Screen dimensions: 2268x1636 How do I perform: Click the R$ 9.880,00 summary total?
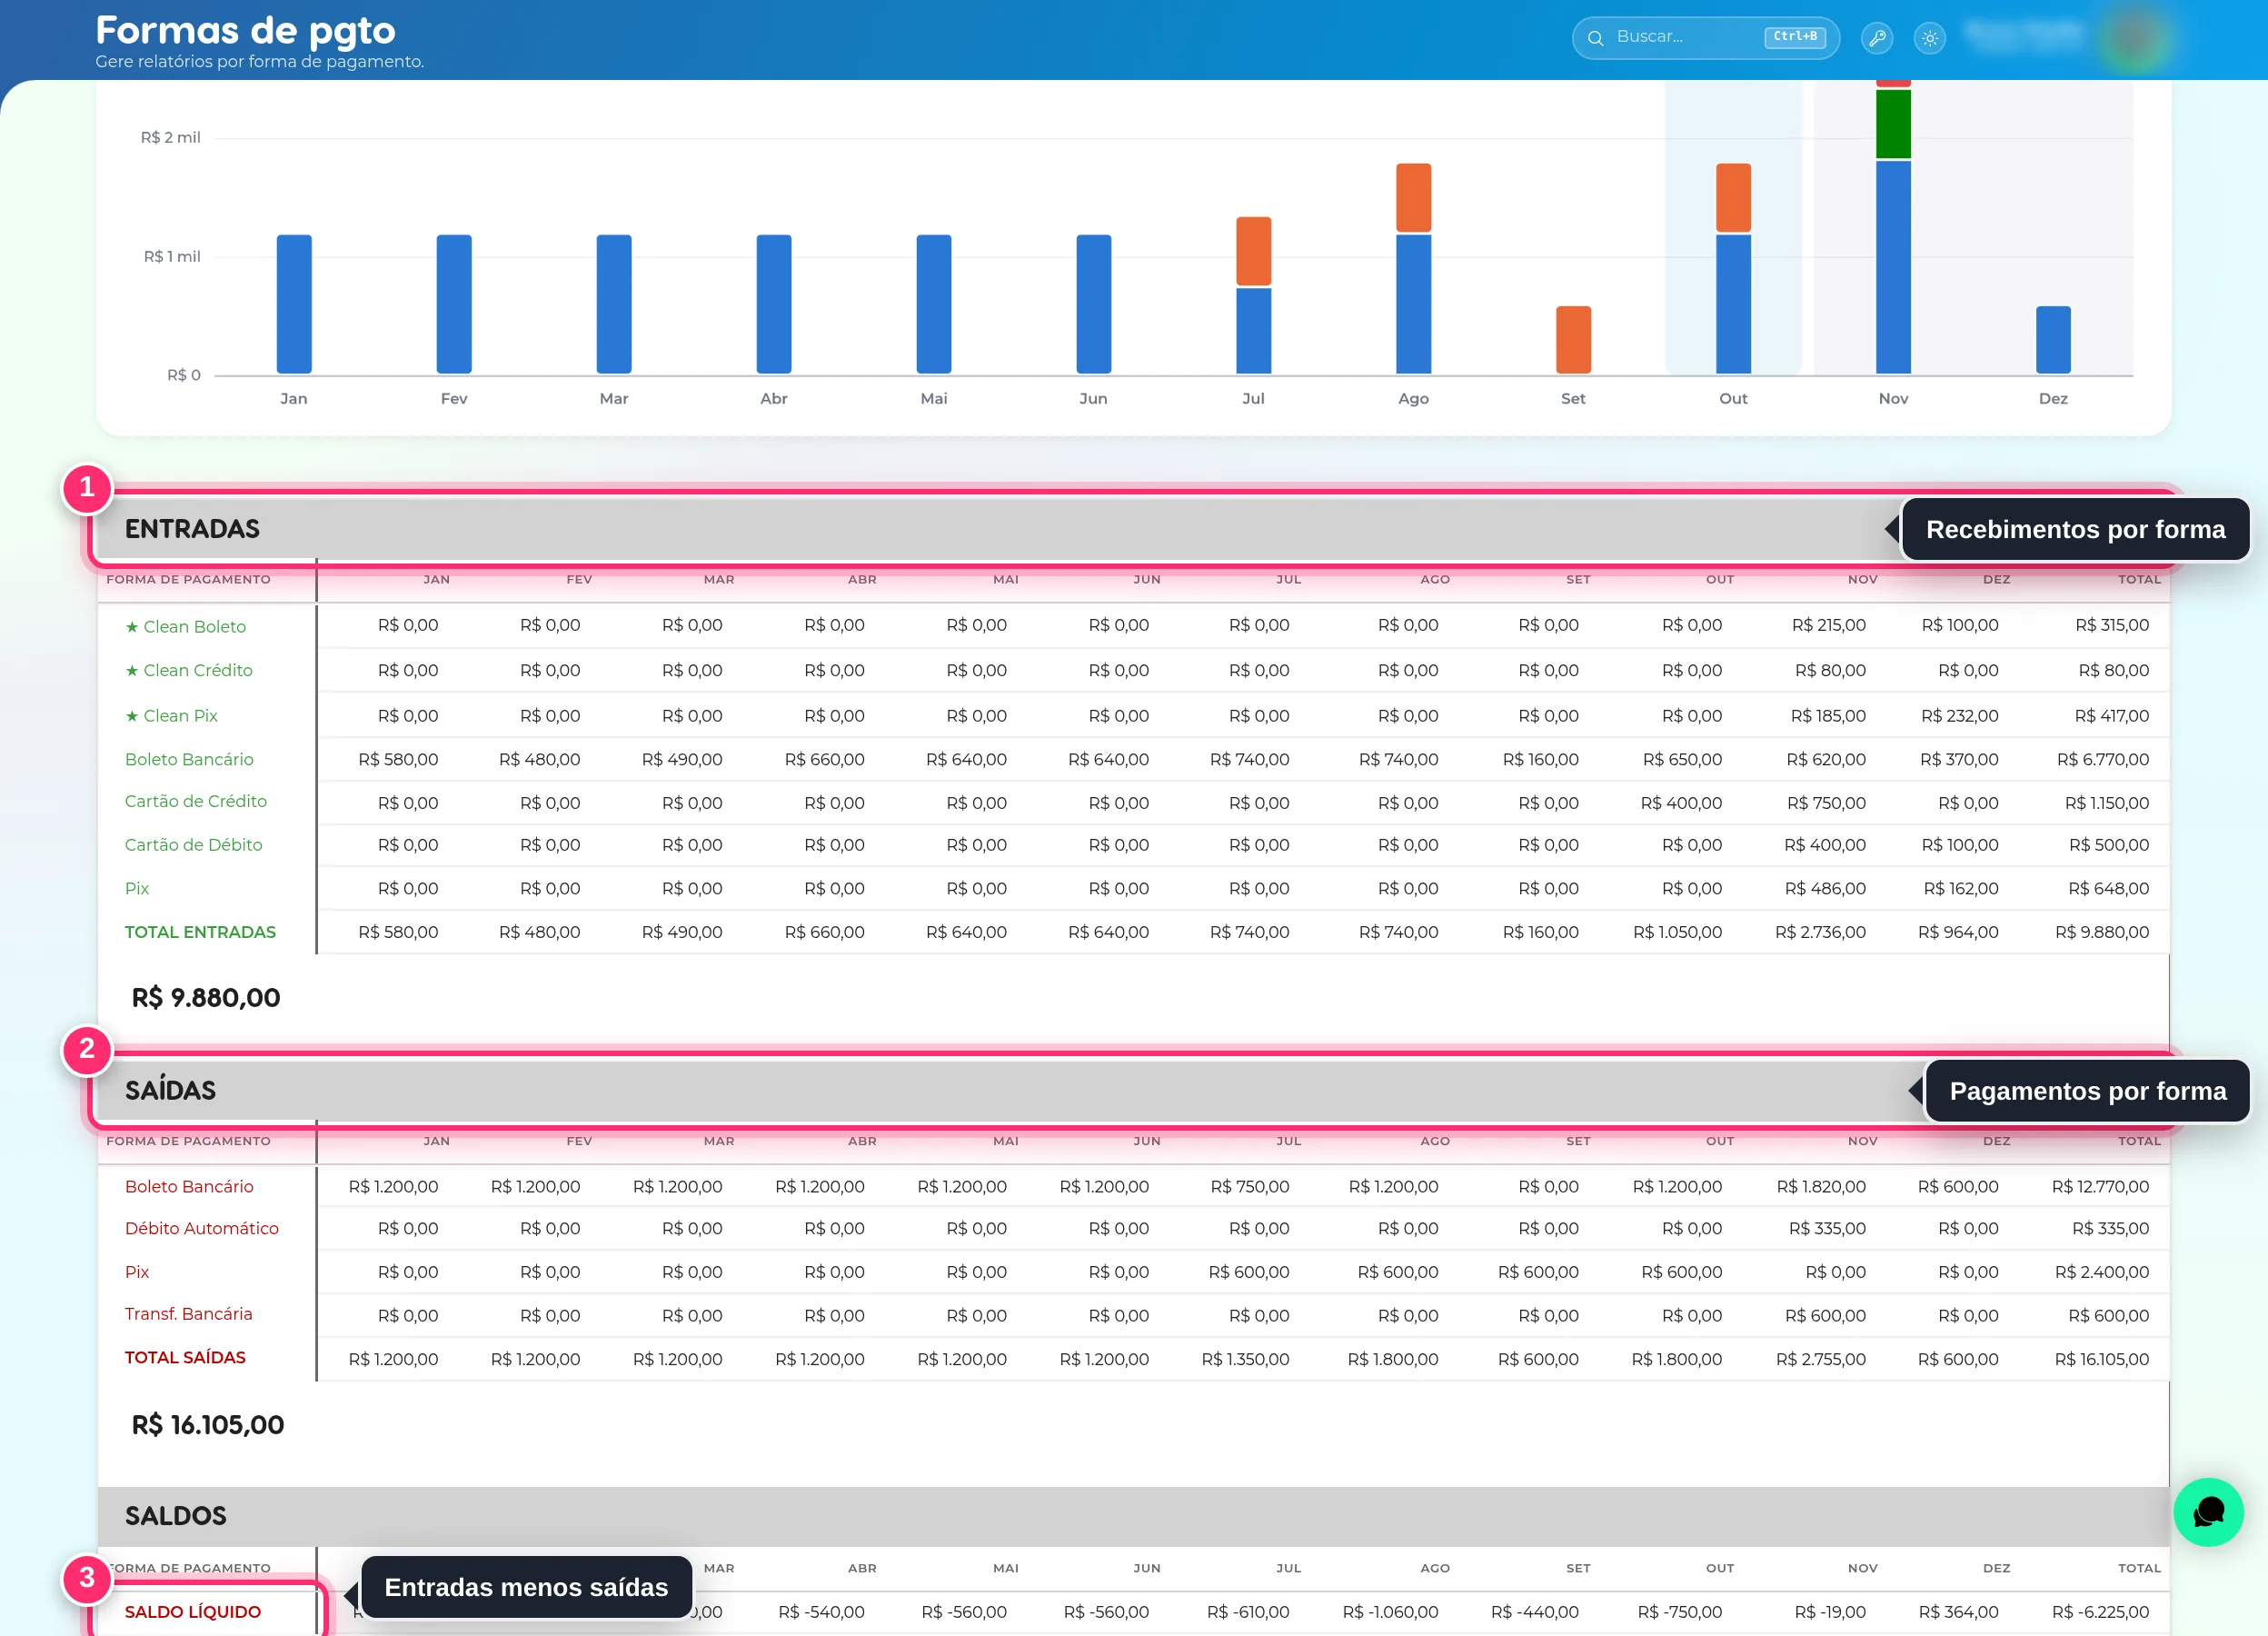coord(206,997)
